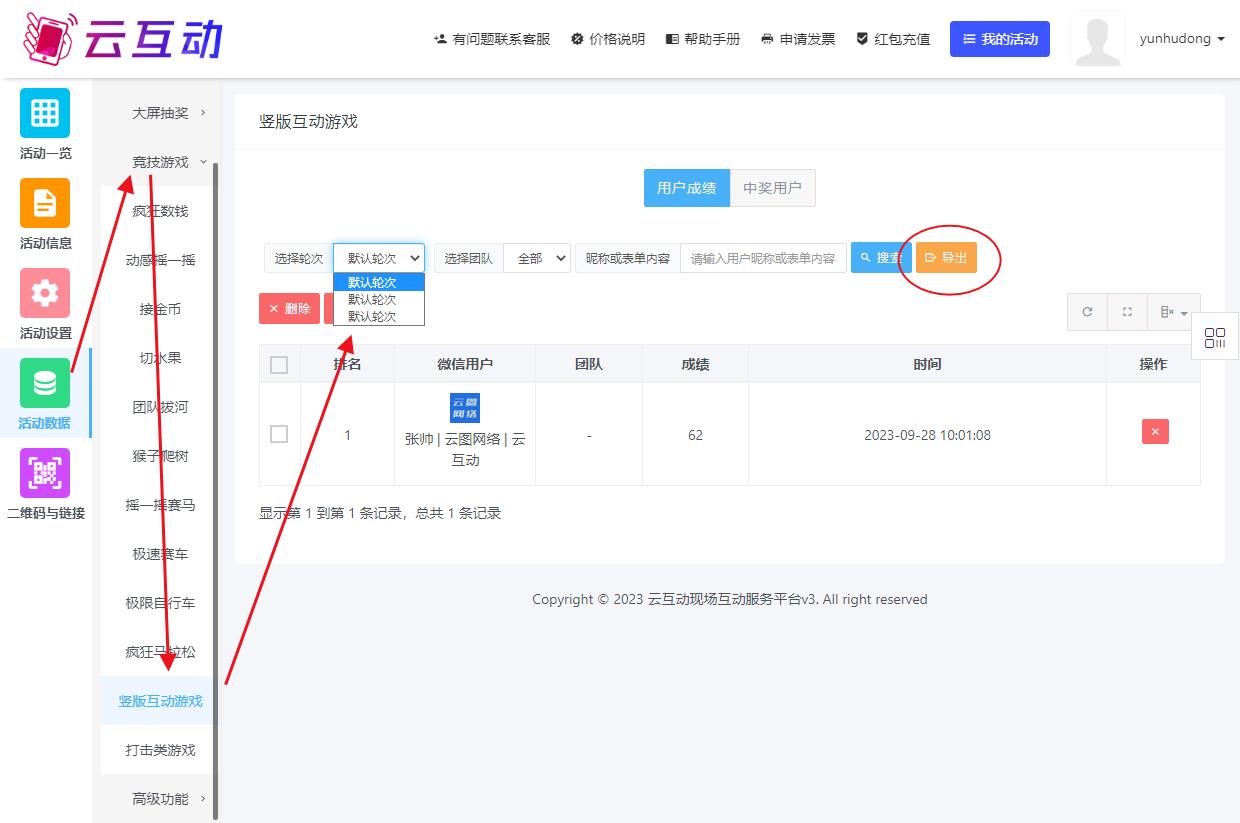Click the user avatar picture

click(1097, 40)
